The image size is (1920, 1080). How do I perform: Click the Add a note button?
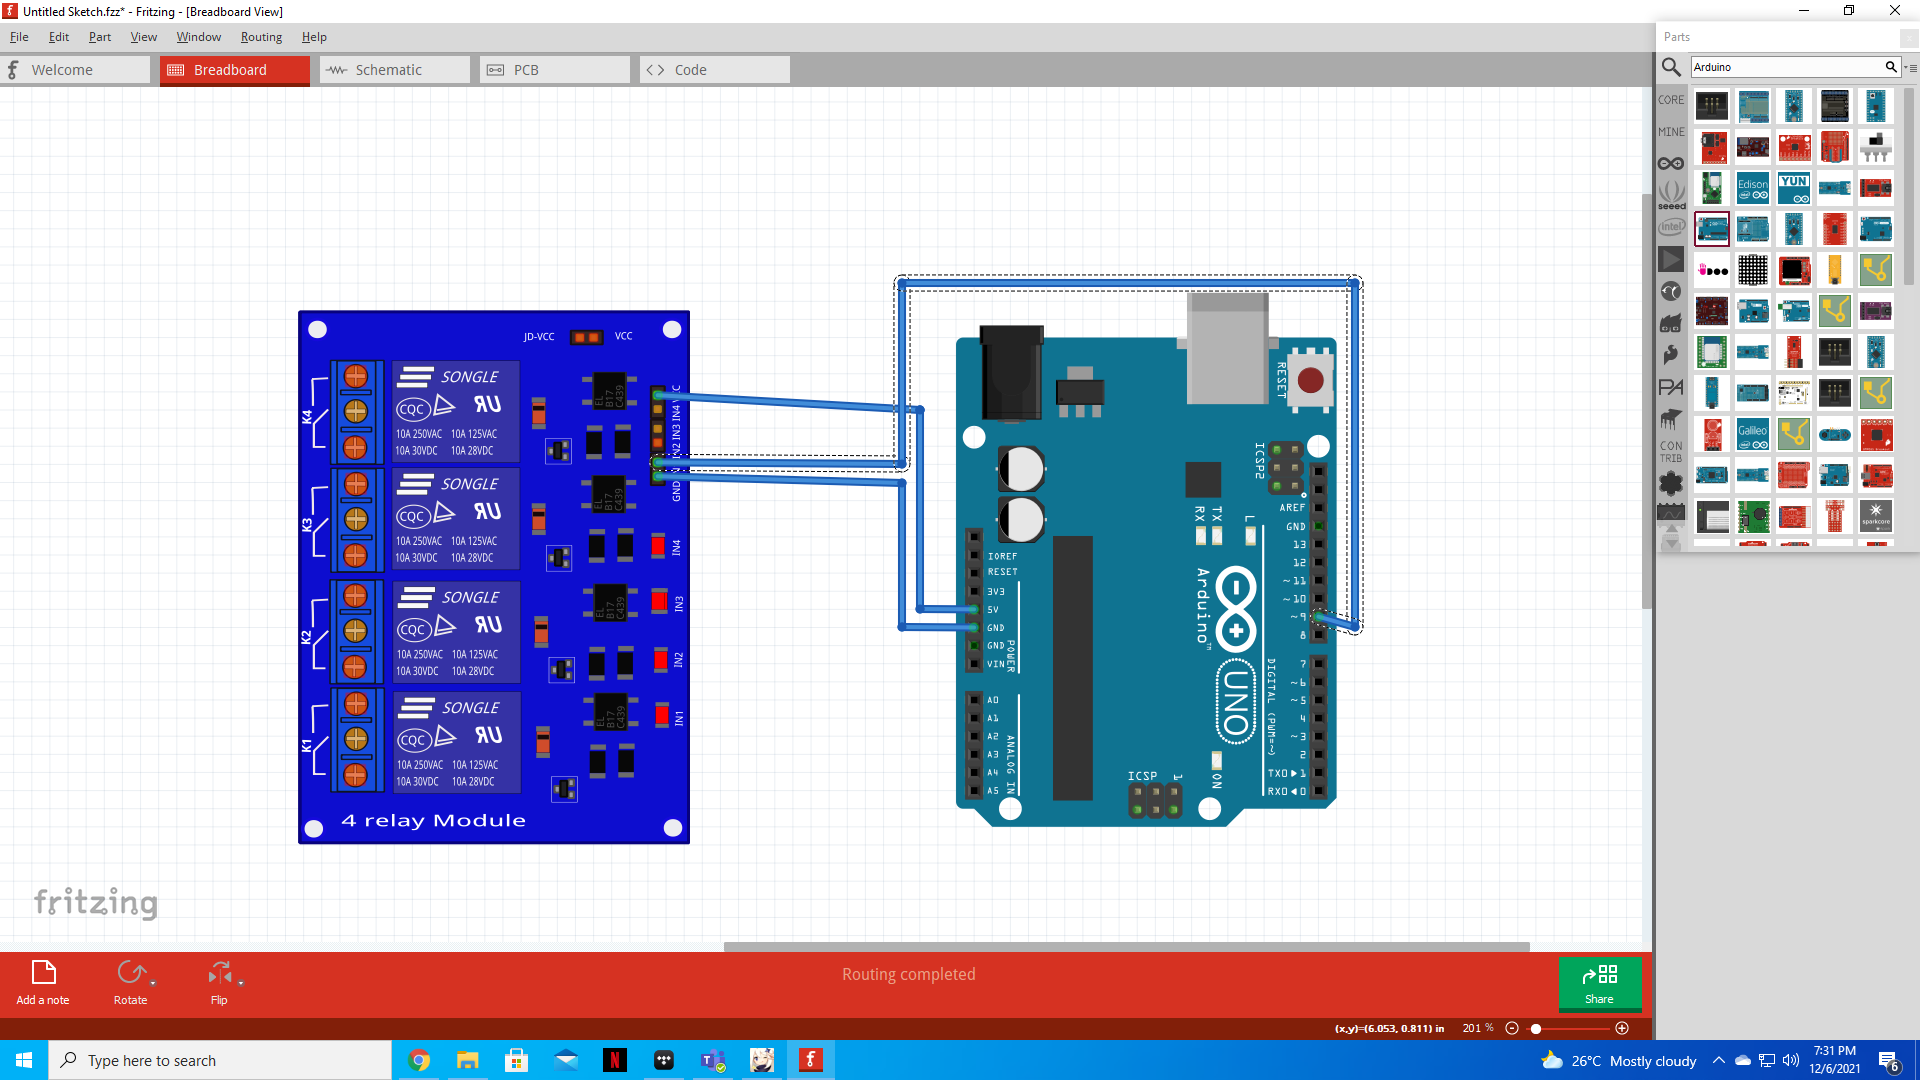coord(43,983)
